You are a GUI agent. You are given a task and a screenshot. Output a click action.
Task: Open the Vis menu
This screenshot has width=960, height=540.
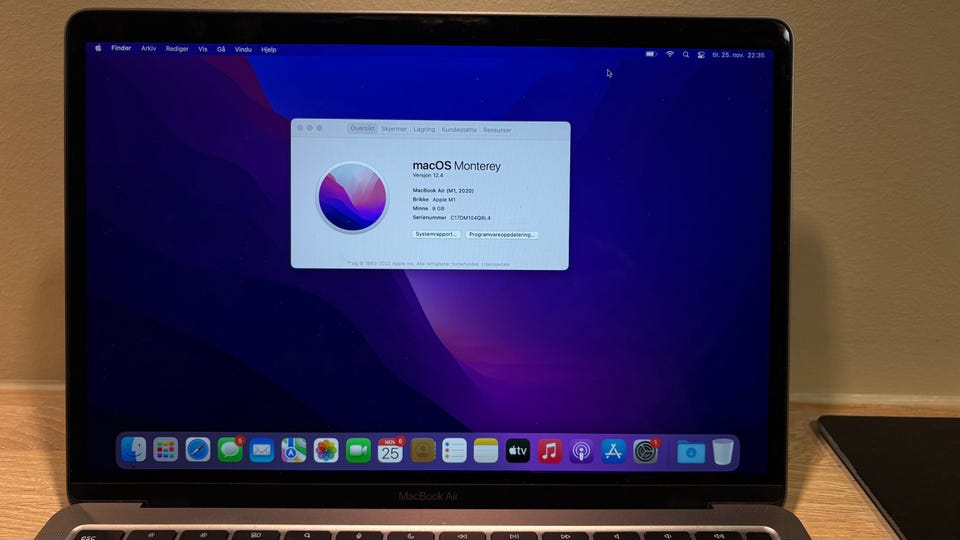(x=203, y=49)
